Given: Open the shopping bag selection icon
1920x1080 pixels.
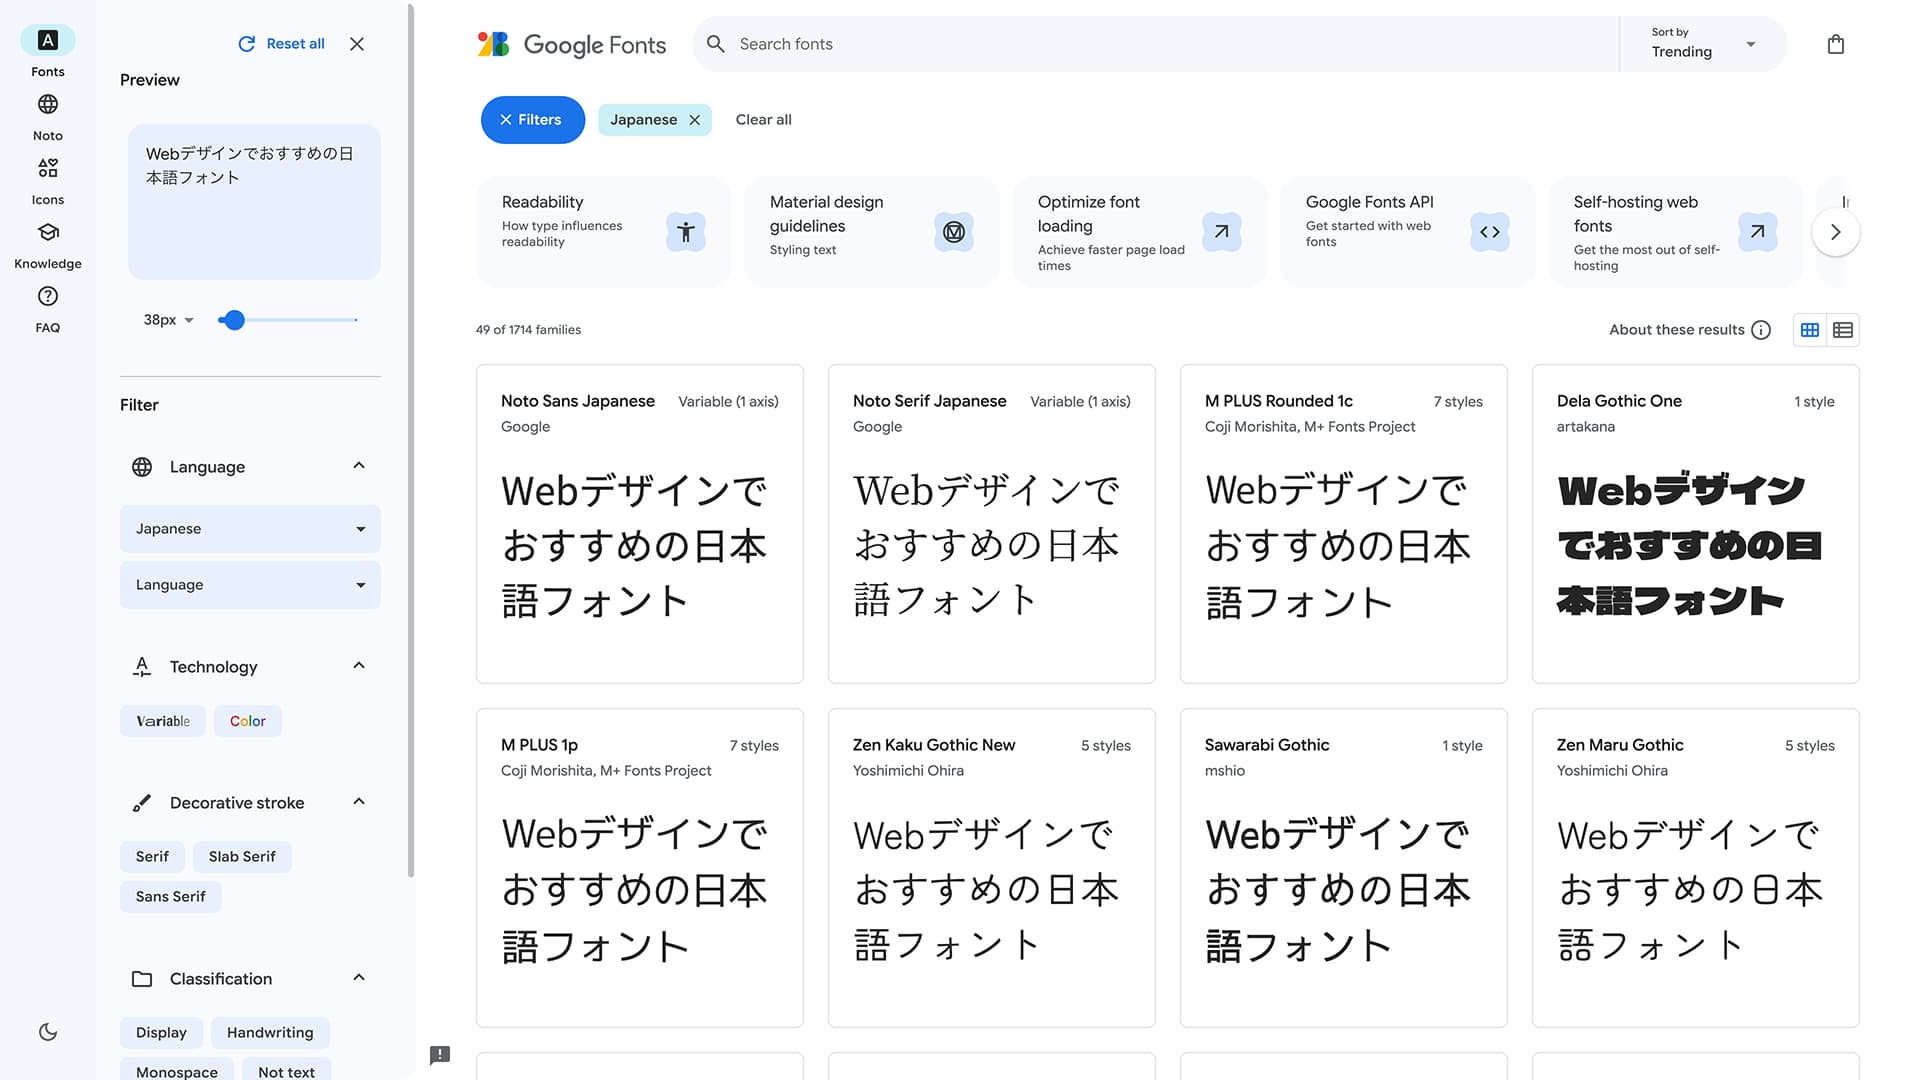Looking at the screenshot, I should point(1836,44).
